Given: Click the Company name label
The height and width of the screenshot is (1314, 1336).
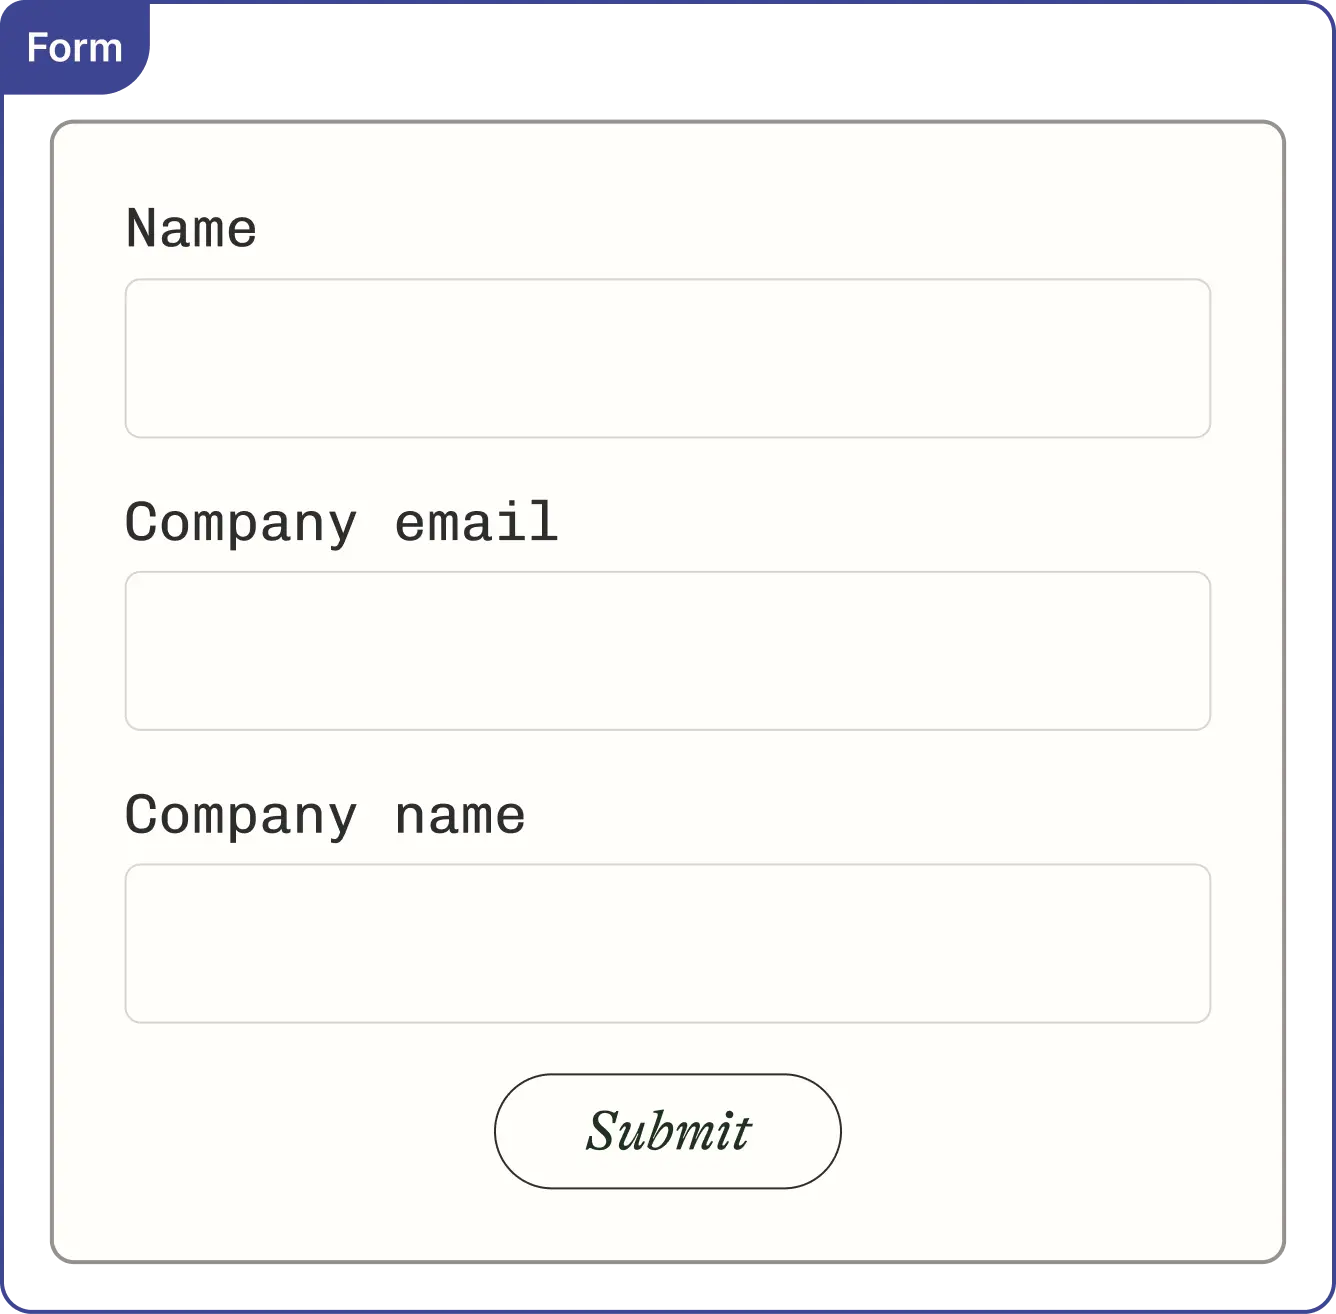Looking at the screenshot, I should [x=325, y=816].
